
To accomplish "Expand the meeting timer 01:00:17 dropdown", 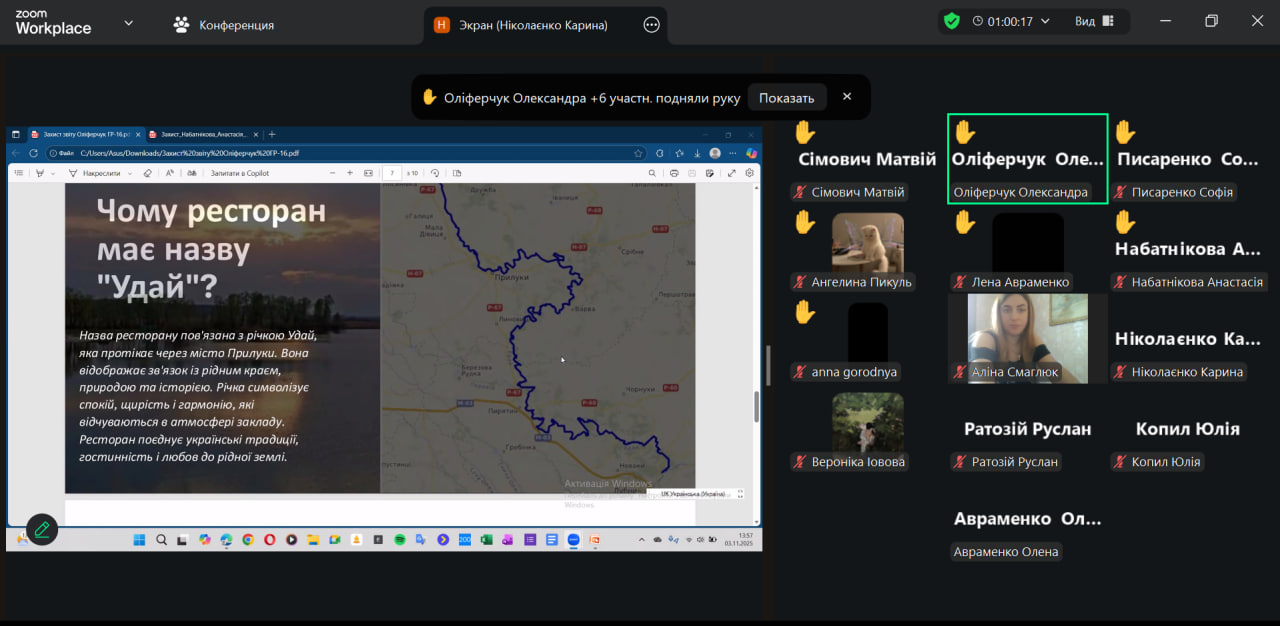I will [1045, 21].
